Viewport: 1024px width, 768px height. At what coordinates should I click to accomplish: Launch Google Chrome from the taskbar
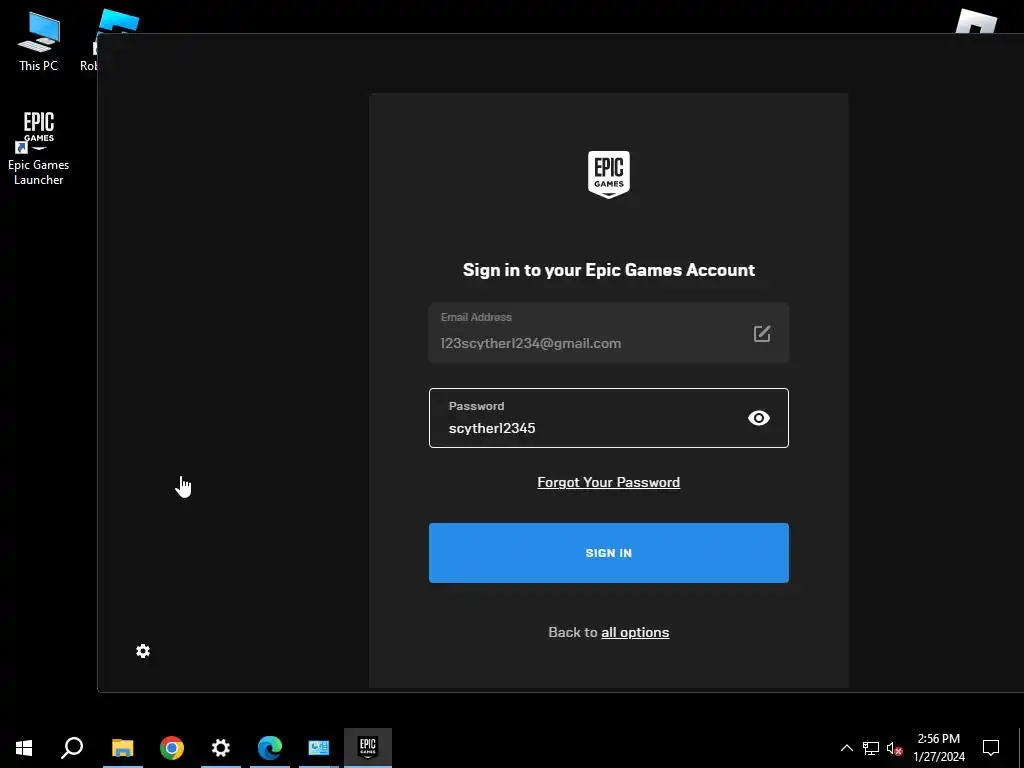click(172, 748)
